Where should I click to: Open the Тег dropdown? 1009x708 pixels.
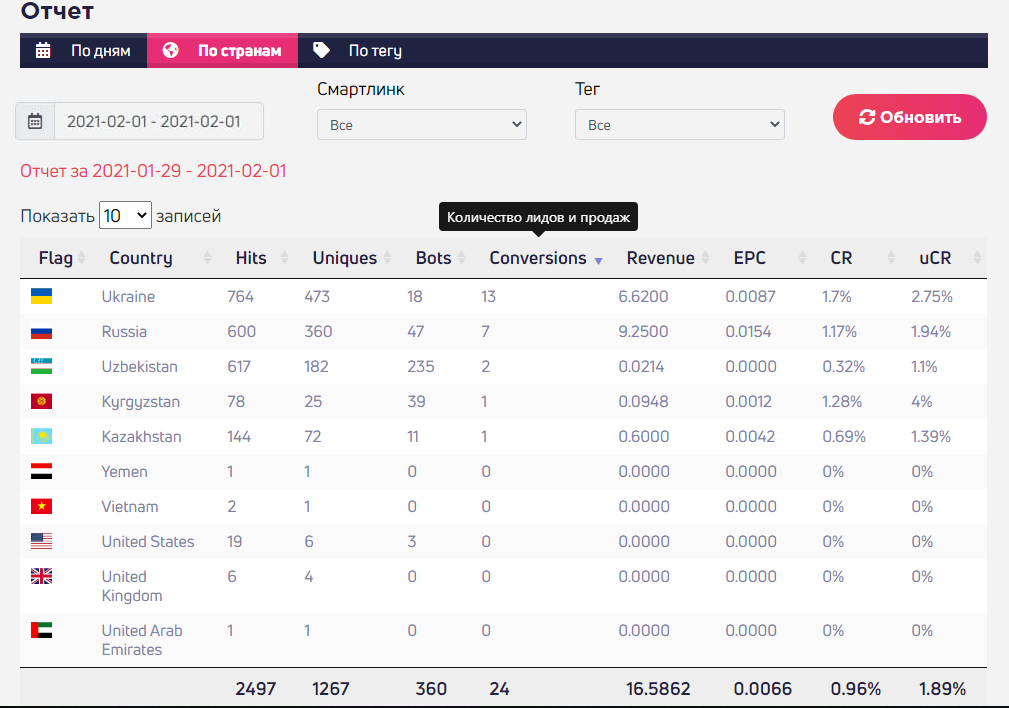680,125
